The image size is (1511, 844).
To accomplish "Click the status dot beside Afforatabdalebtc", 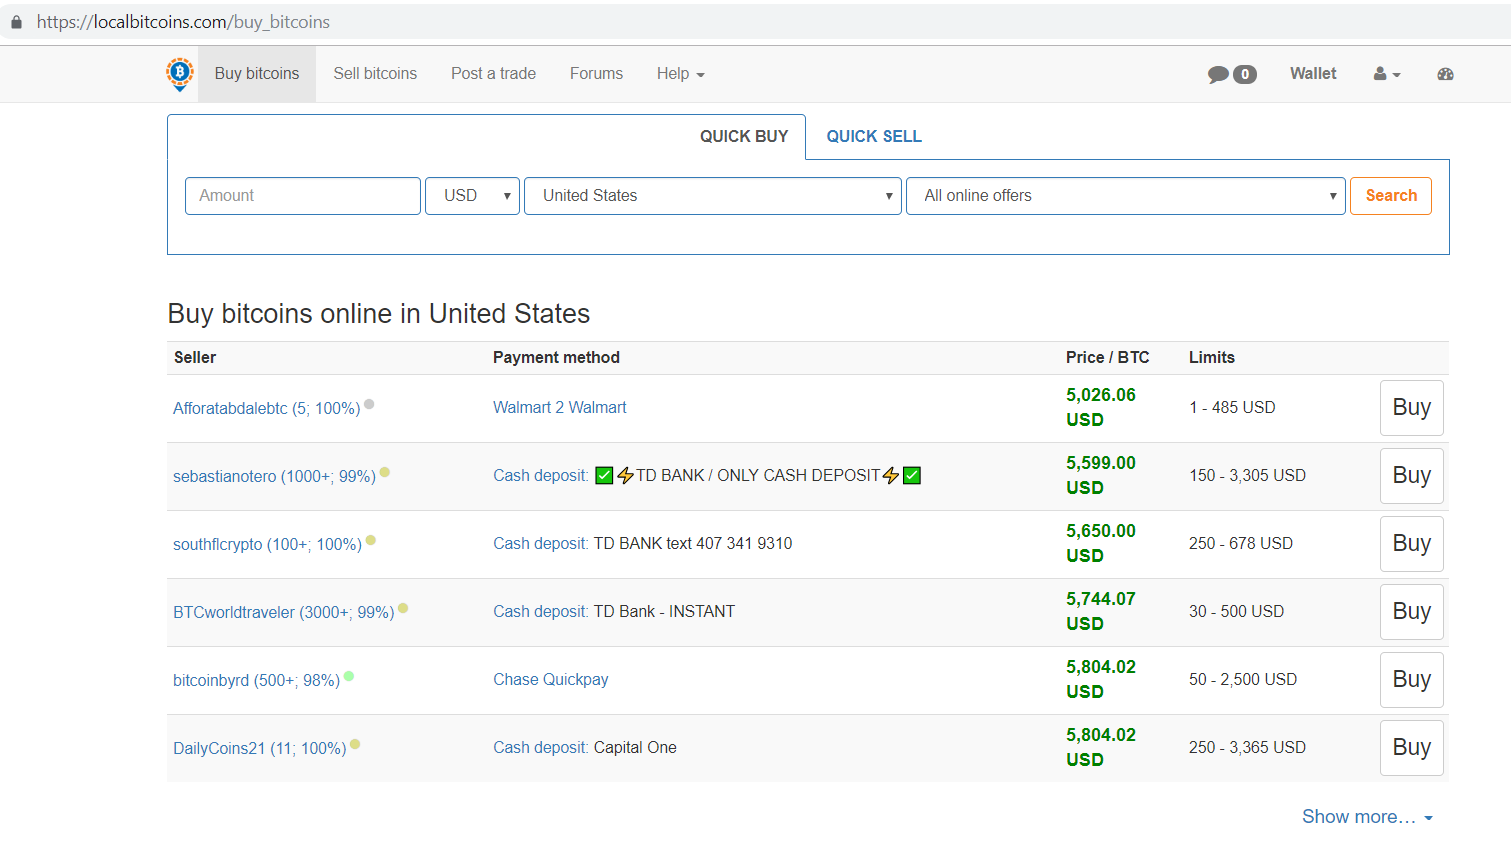I will [x=369, y=404].
